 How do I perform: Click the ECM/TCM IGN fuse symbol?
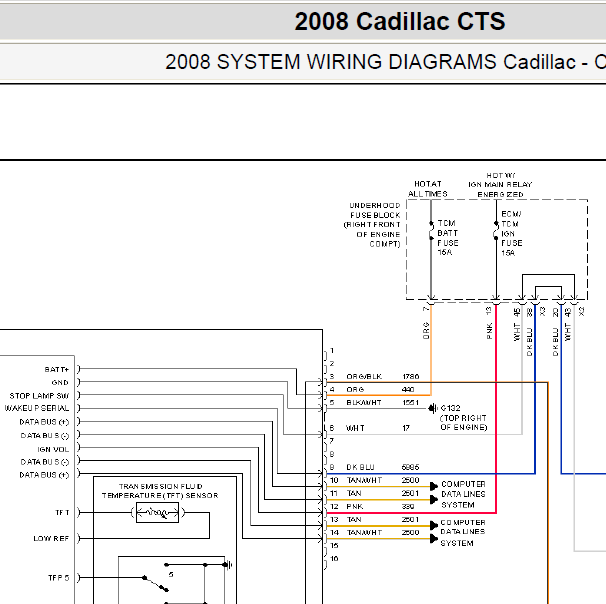click(496, 230)
